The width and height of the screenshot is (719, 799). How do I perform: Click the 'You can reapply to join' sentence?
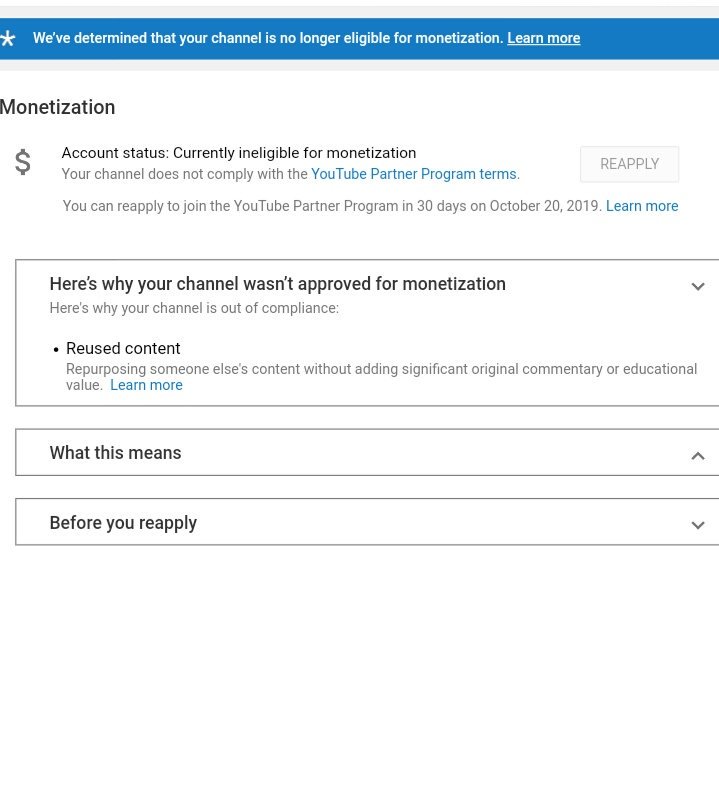coord(332,206)
